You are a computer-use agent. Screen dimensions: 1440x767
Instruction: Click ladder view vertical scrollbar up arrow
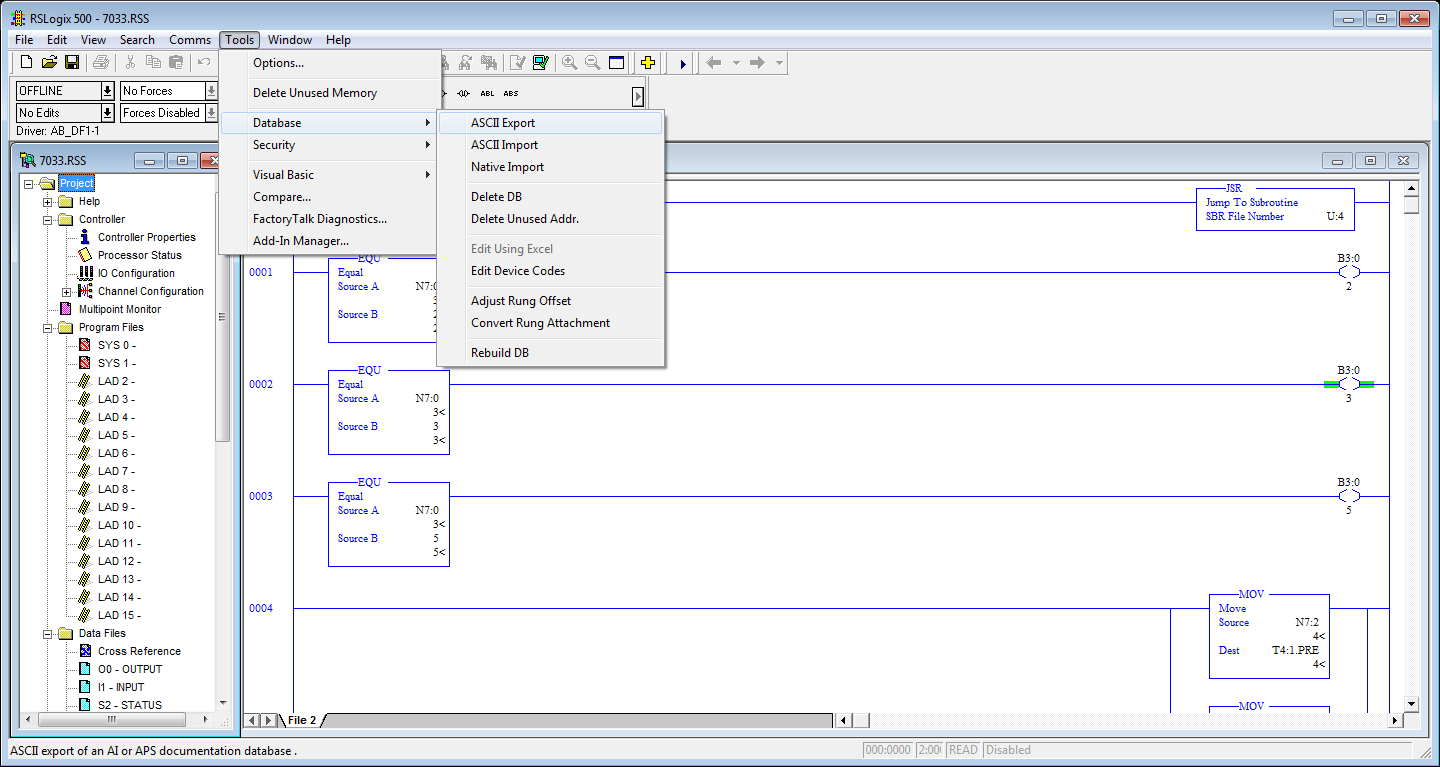click(x=1411, y=188)
